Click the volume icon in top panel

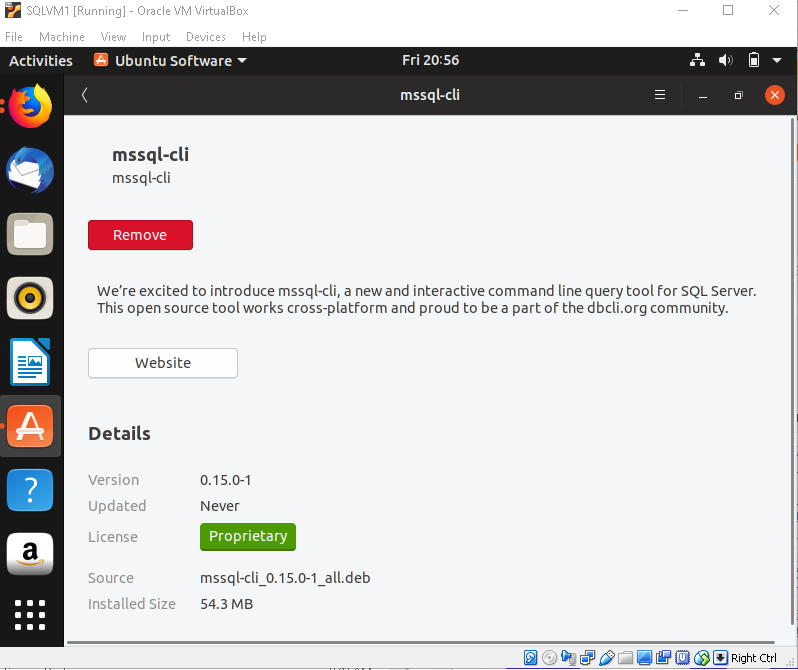click(726, 60)
